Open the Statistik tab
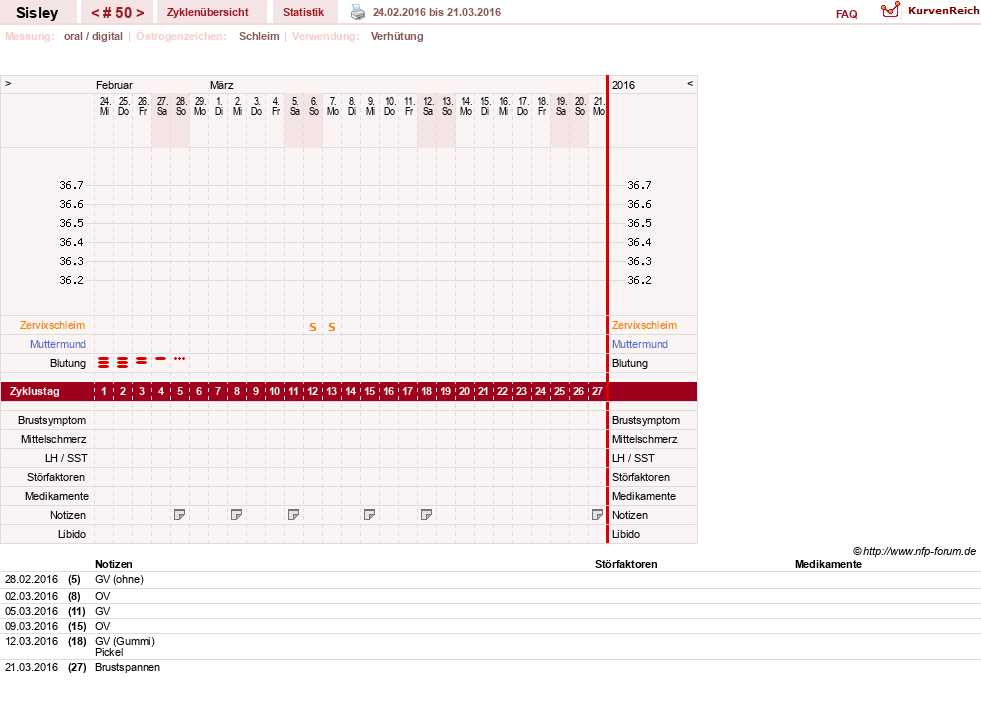The width and height of the screenshot is (981, 717). pyautogui.click(x=303, y=13)
